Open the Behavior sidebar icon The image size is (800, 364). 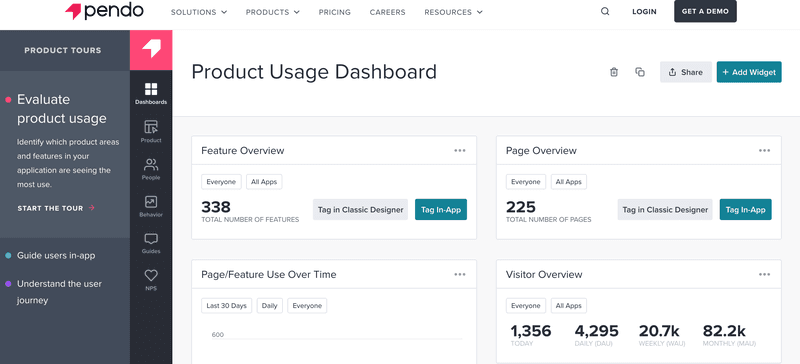click(151, 206)
